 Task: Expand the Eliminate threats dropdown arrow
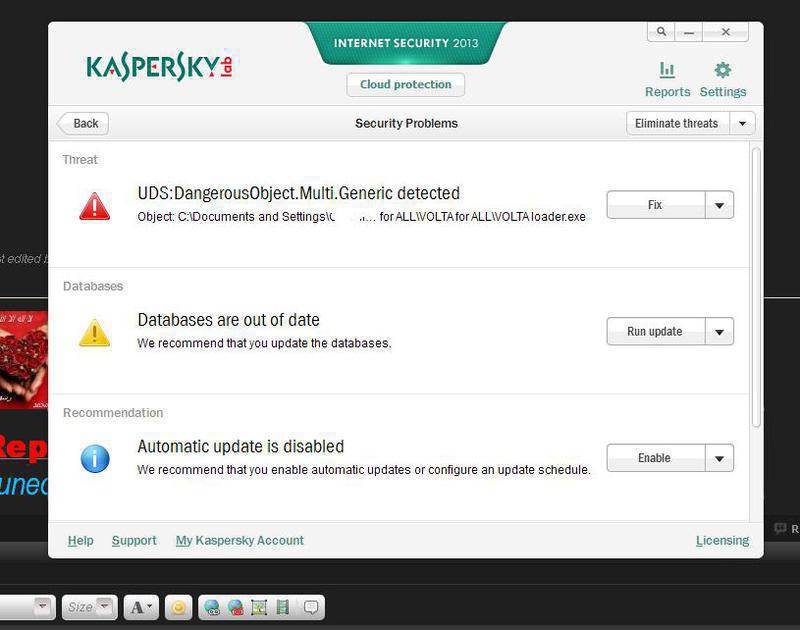742,123
